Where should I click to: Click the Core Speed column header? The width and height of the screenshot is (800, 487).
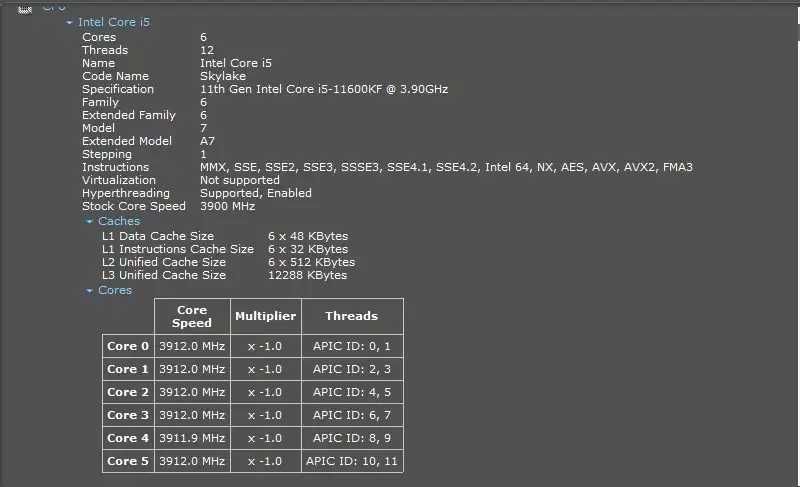[192, 317]
